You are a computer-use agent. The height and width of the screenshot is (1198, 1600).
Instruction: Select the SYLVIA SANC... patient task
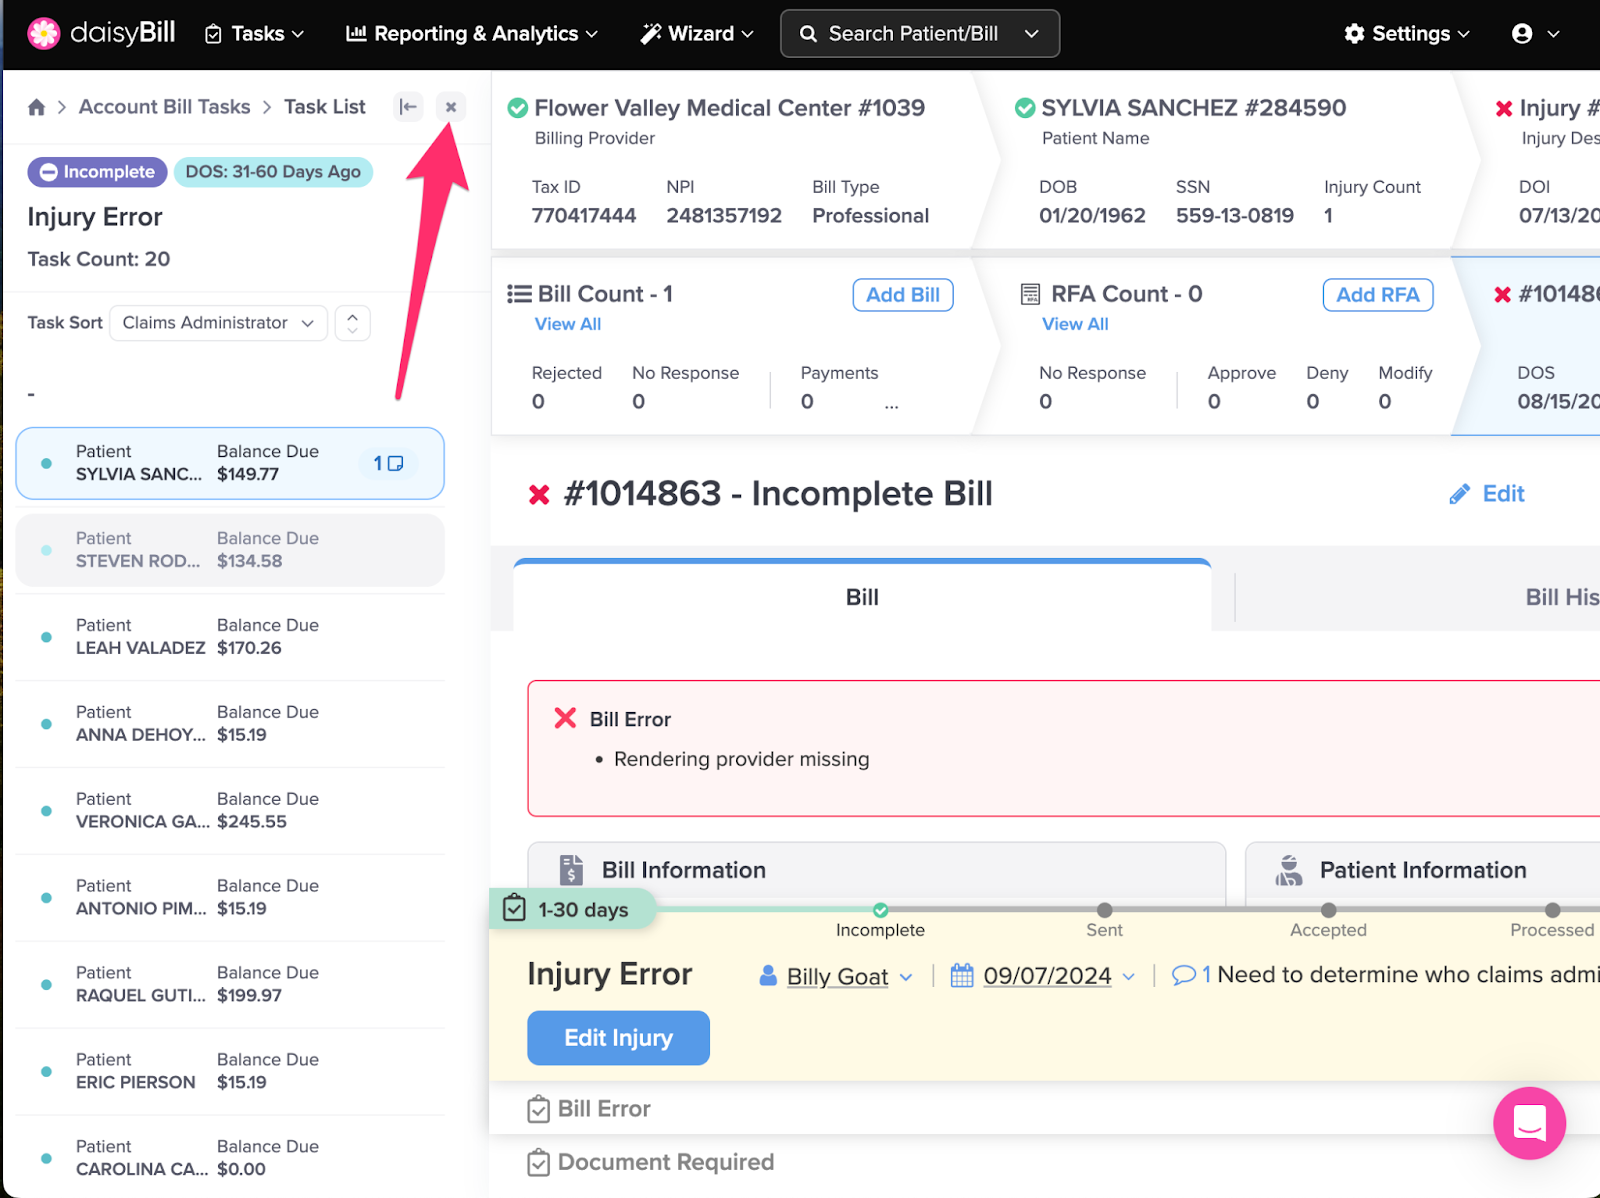230,463
